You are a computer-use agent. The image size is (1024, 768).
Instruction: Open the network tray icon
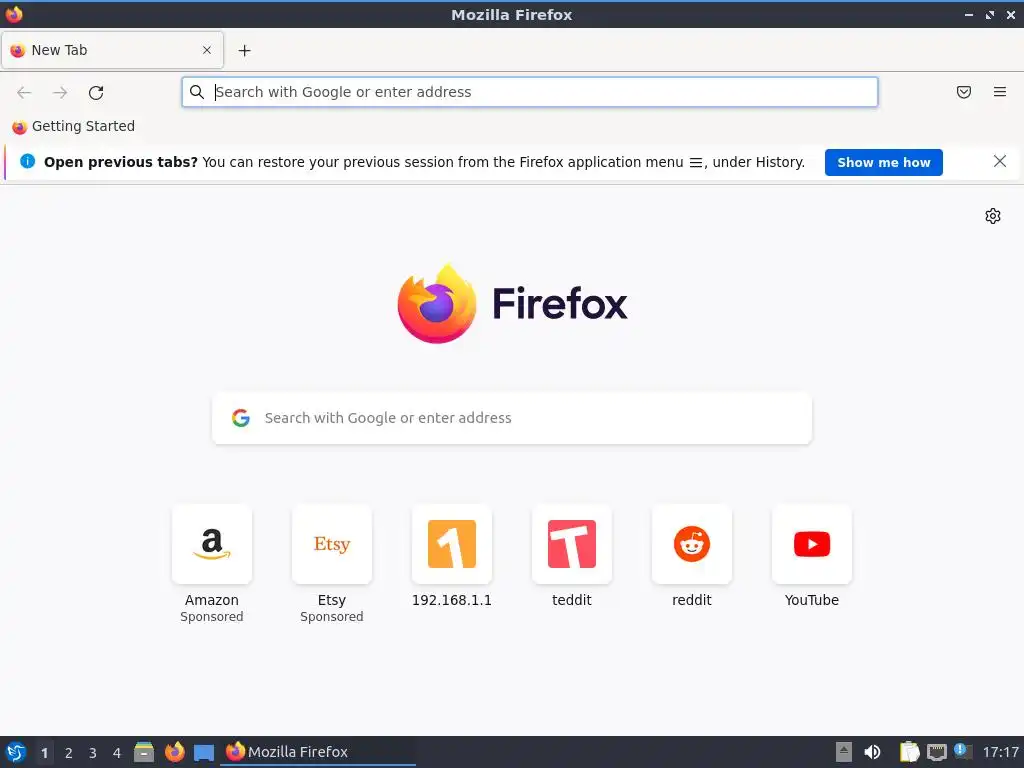pyautogui.click(x=936, y=752)
